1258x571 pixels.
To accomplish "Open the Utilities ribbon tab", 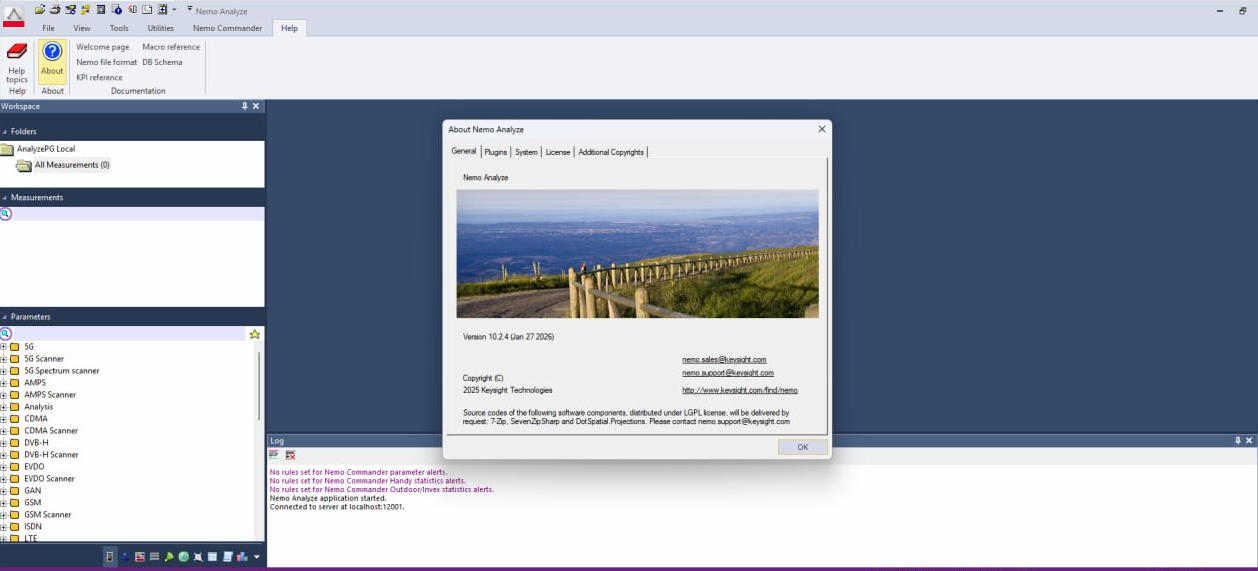I will click(160, 28).
